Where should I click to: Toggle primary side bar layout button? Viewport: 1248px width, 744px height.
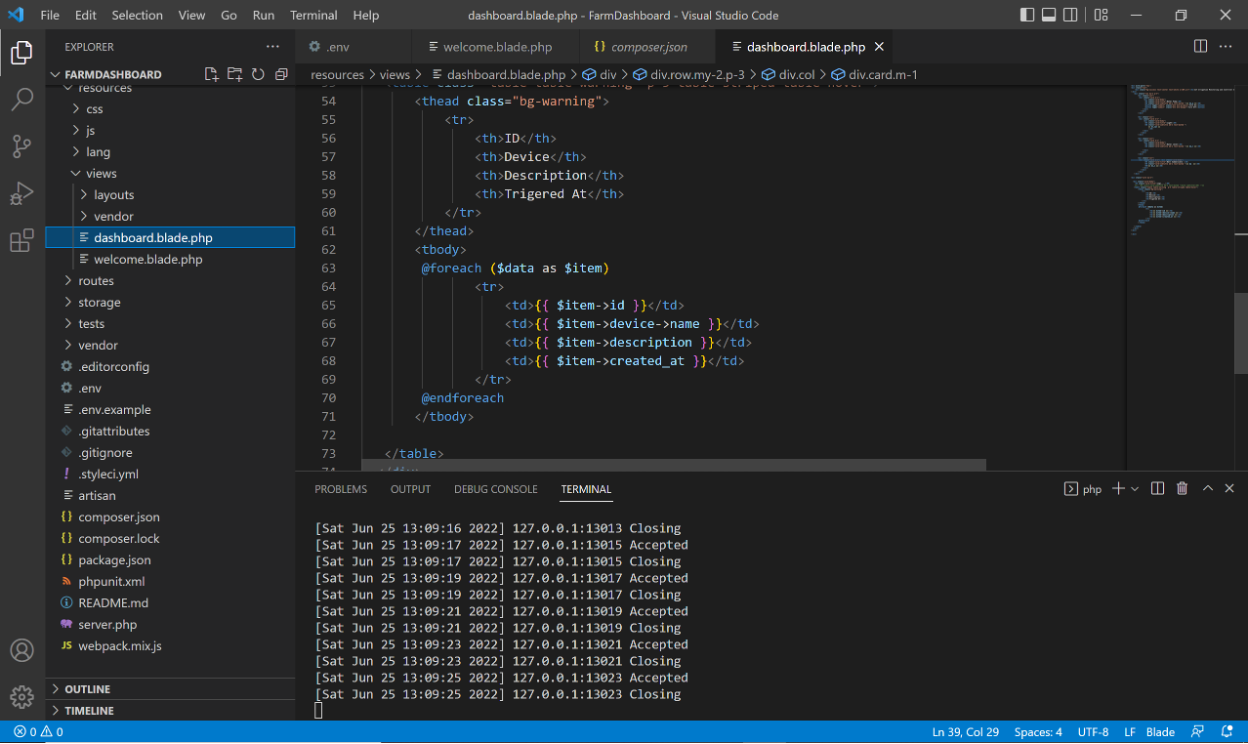point(1027,15)
